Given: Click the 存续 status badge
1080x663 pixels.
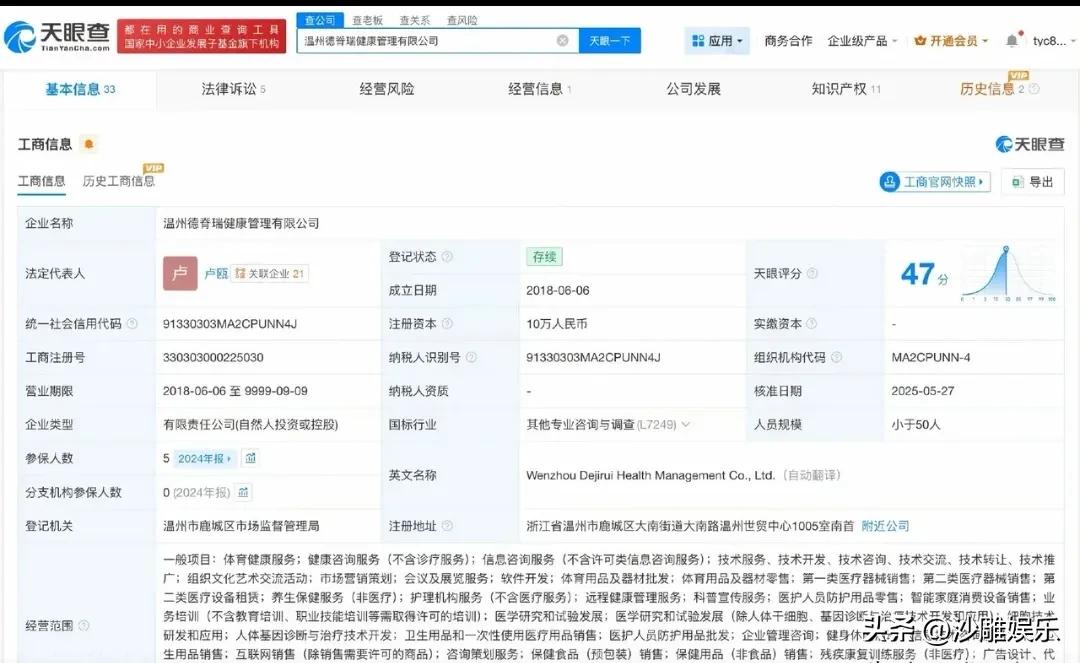Looking at the screenshot, I should (x=544, y=257).
